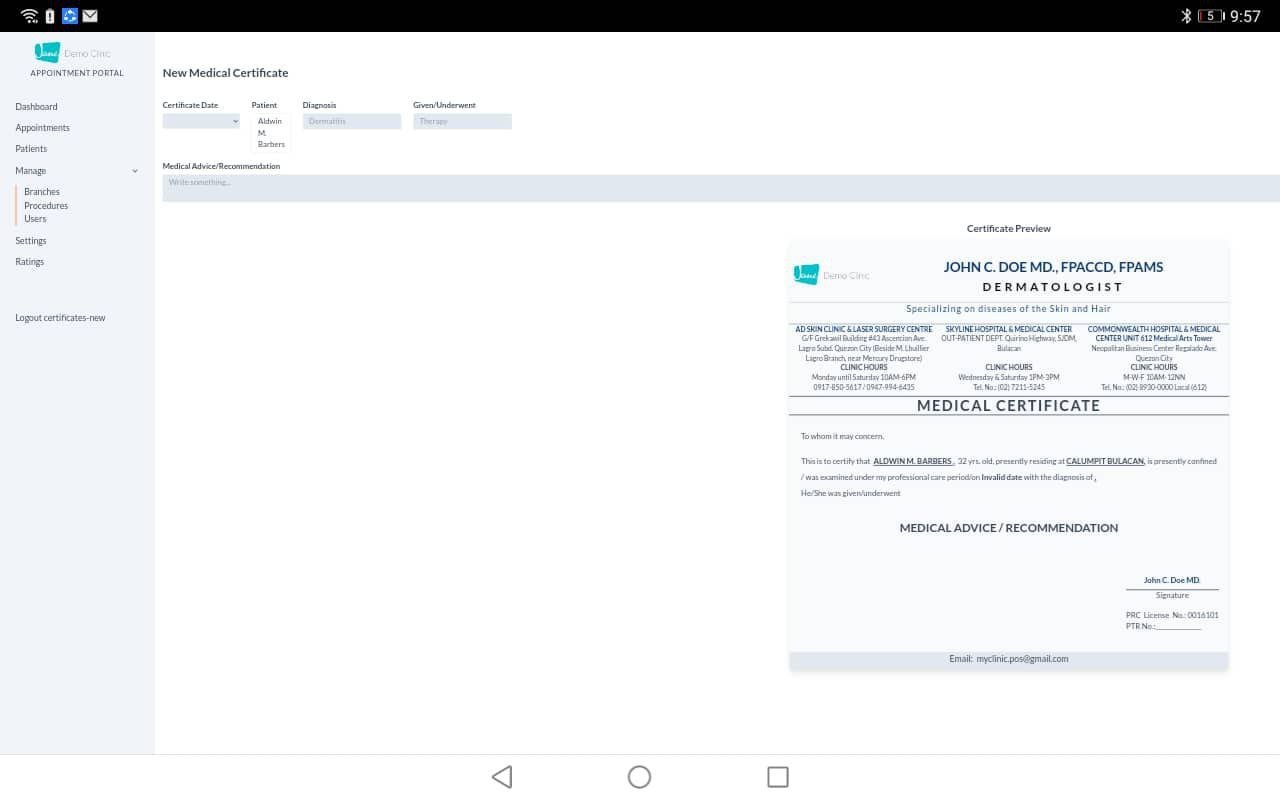Image resolution: width=1280 pixels, height=800 pixels.
Task: Tap the mail notification icon in status bar
Action: tap(90, 16)
